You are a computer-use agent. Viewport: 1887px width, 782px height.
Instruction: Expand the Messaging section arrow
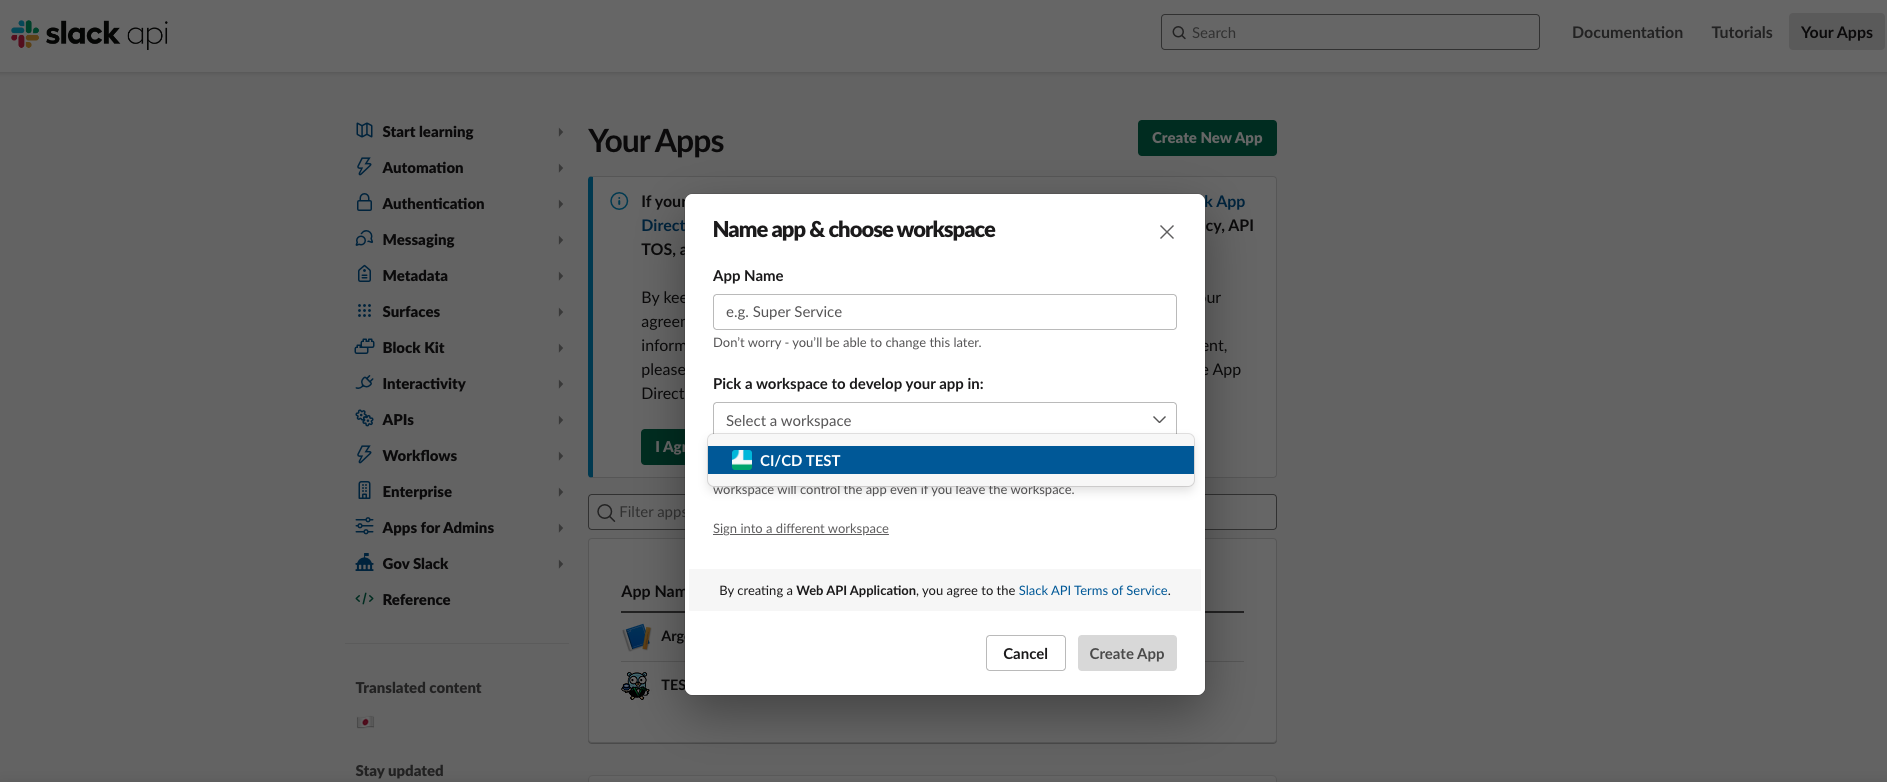tap(560, 240)
